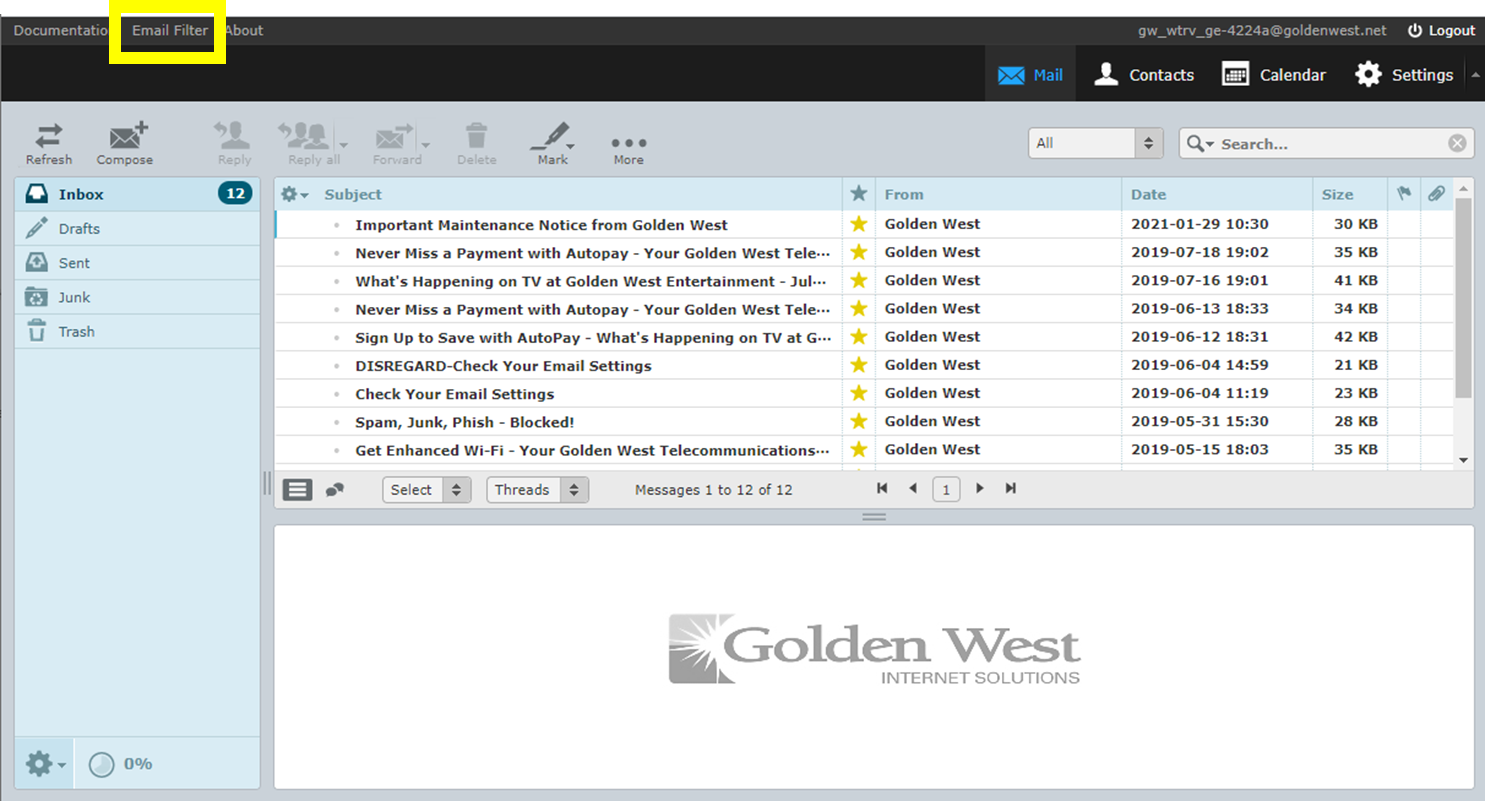Compose a new email message
1486x802 pixels.
(x=124, y=142)
